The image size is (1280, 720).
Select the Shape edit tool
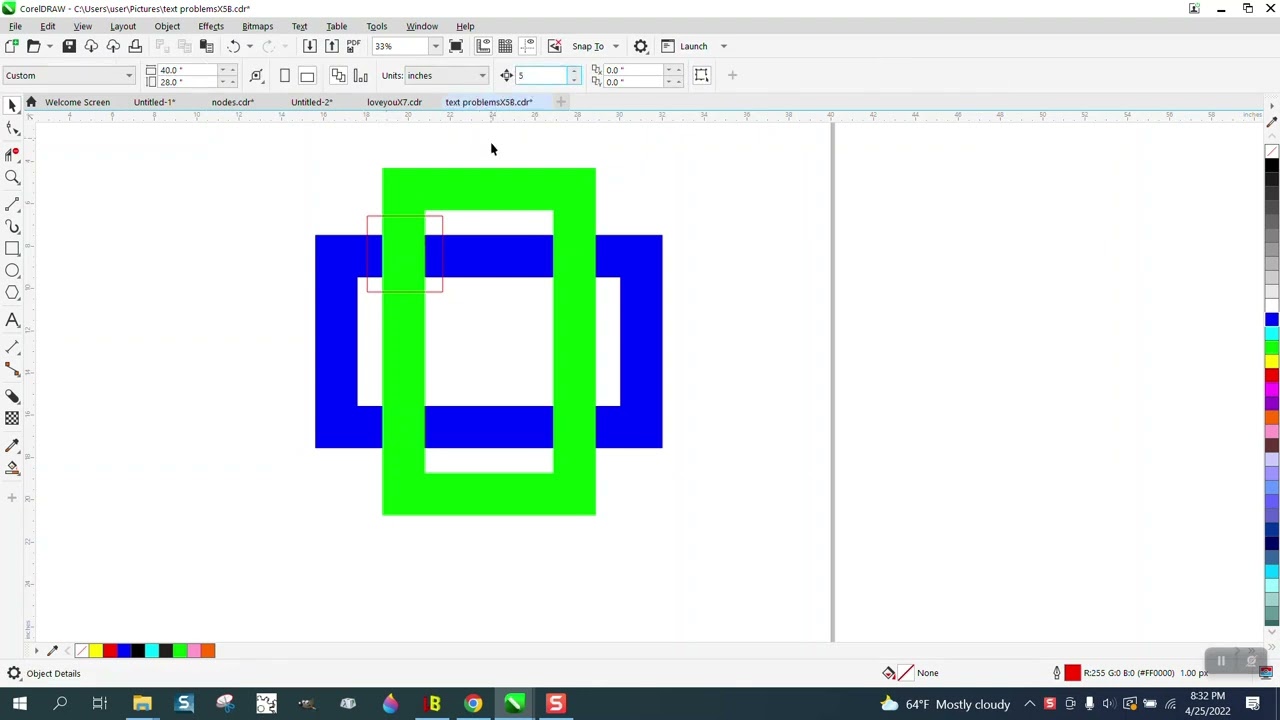click(x=12, y=129)
